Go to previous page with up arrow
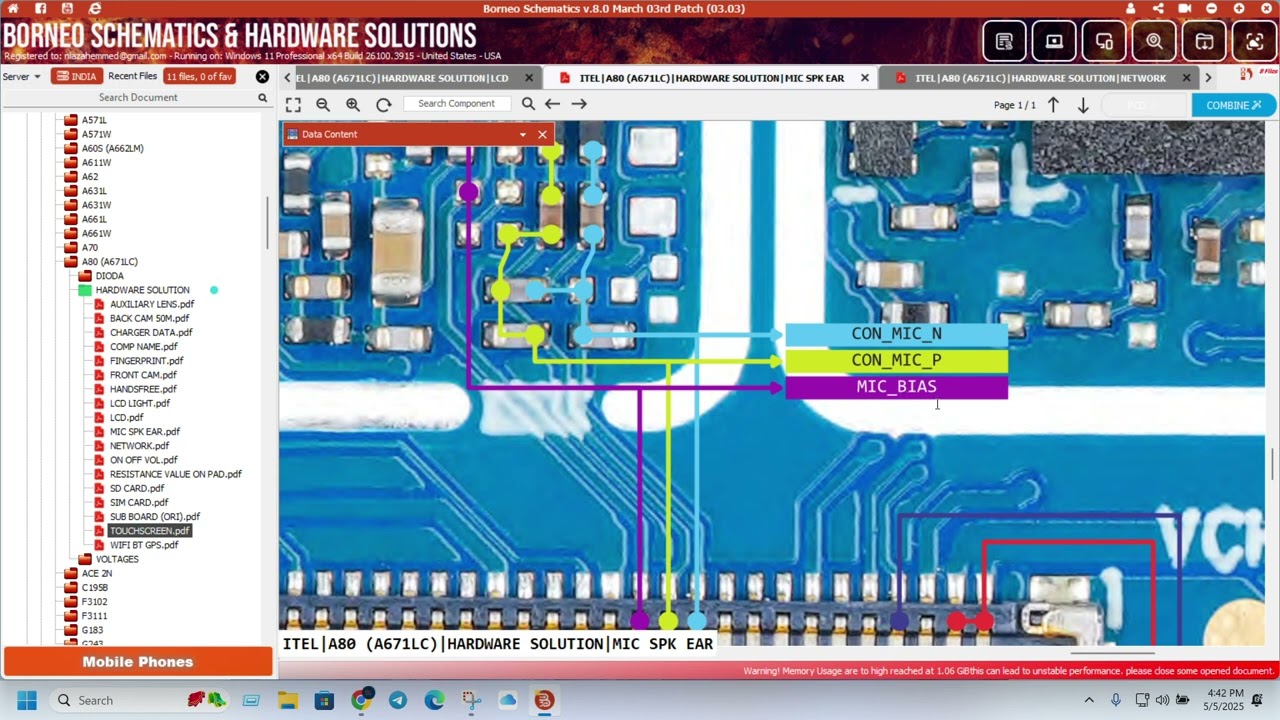 pos(1053,105)
